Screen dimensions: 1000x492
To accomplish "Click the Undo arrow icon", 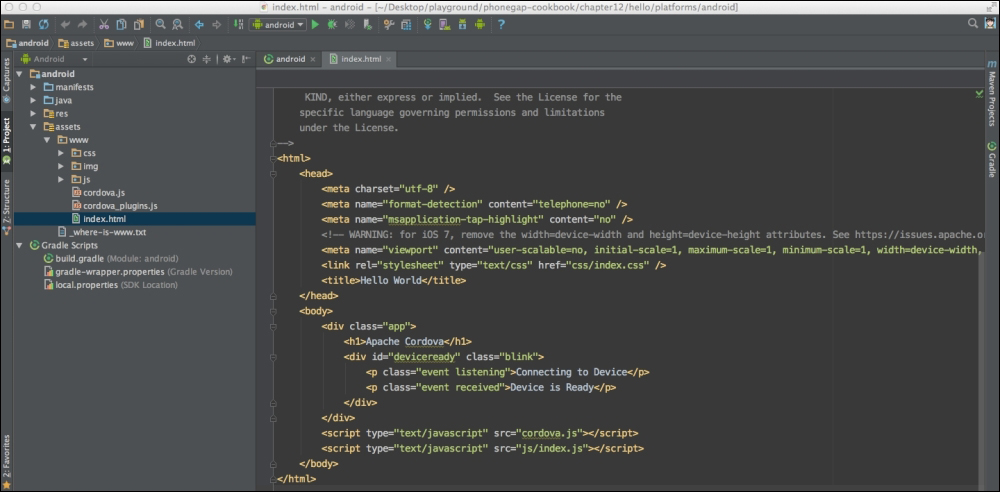I will tap(65, 24).
